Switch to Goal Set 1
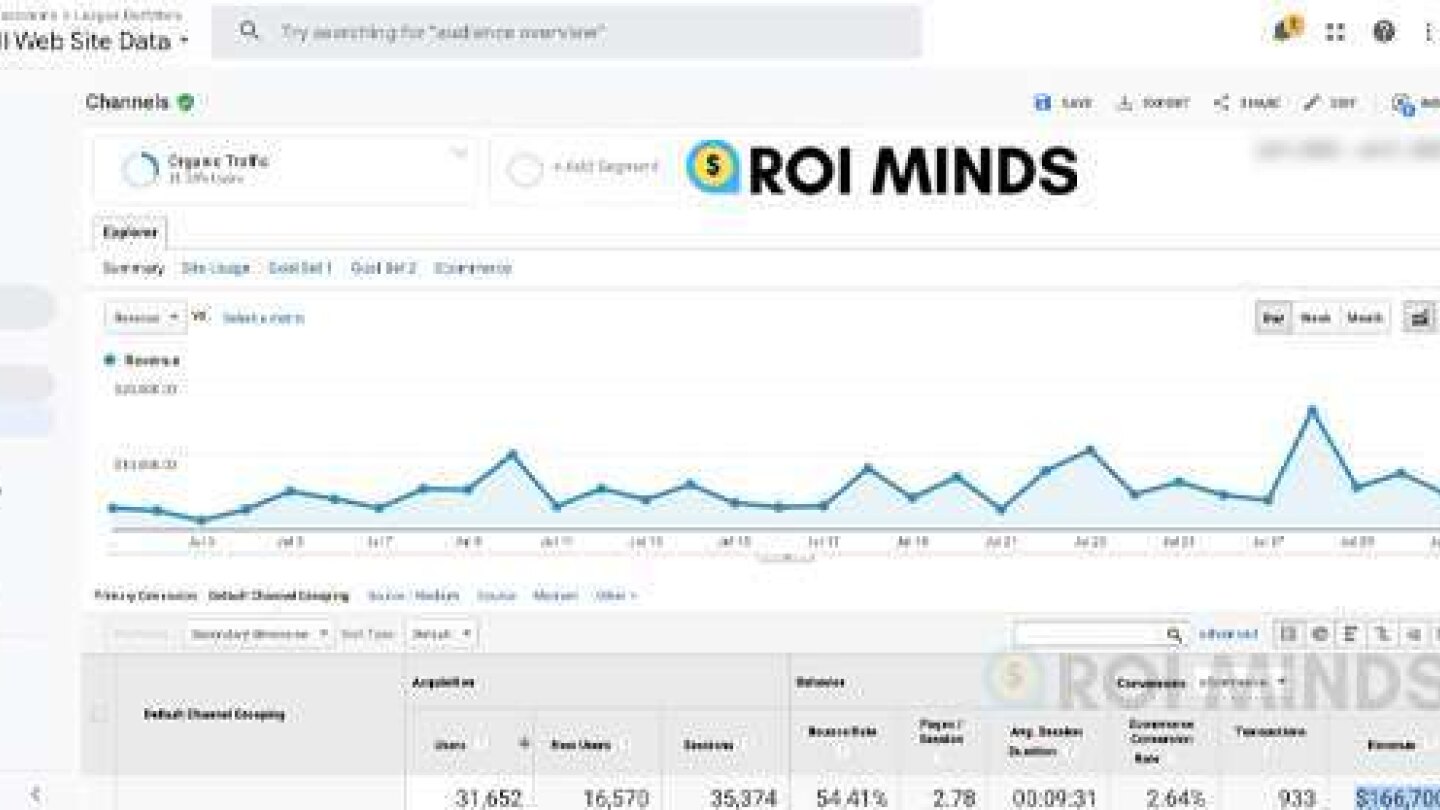The height and width of the screenshot is (810, 1440). pyautogui.click(x=300, y=268)
